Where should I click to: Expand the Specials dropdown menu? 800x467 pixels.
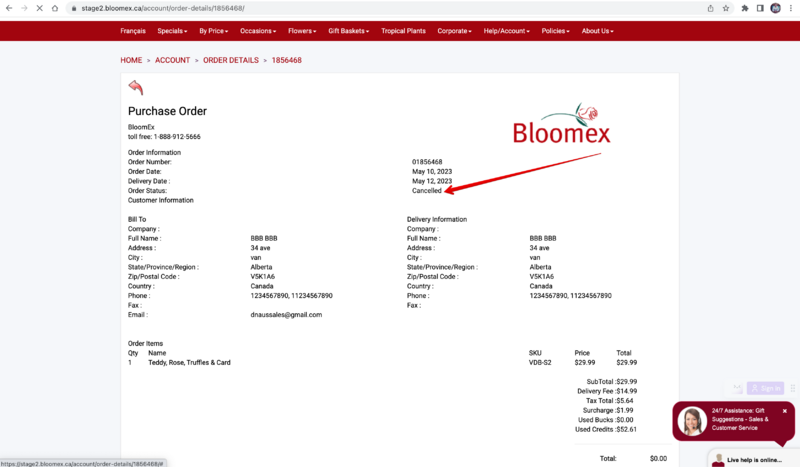tap(172, 31)
